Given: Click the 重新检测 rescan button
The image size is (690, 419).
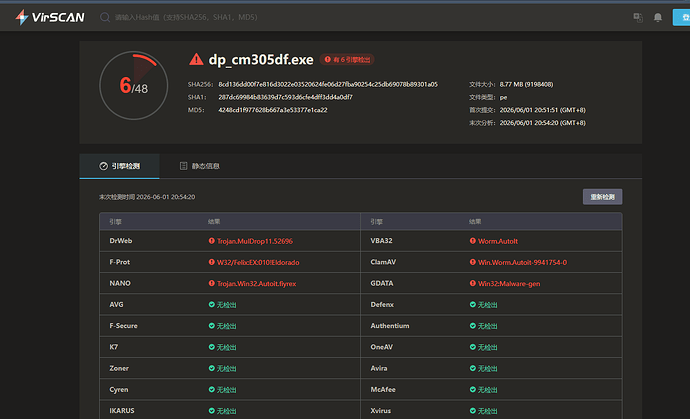Looking at the screenshot, I should (602, 197).
